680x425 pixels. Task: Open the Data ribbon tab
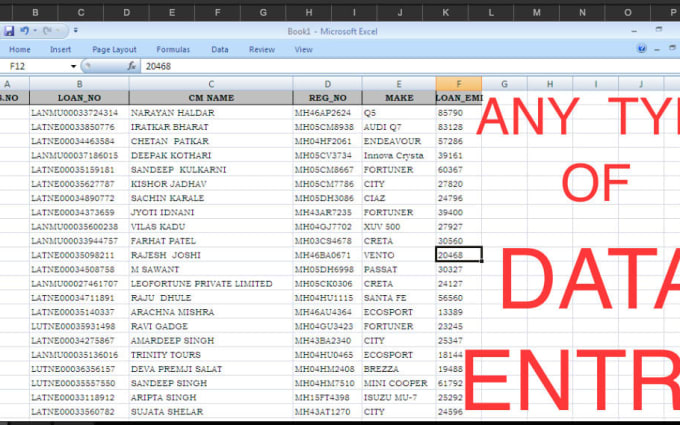220,49
